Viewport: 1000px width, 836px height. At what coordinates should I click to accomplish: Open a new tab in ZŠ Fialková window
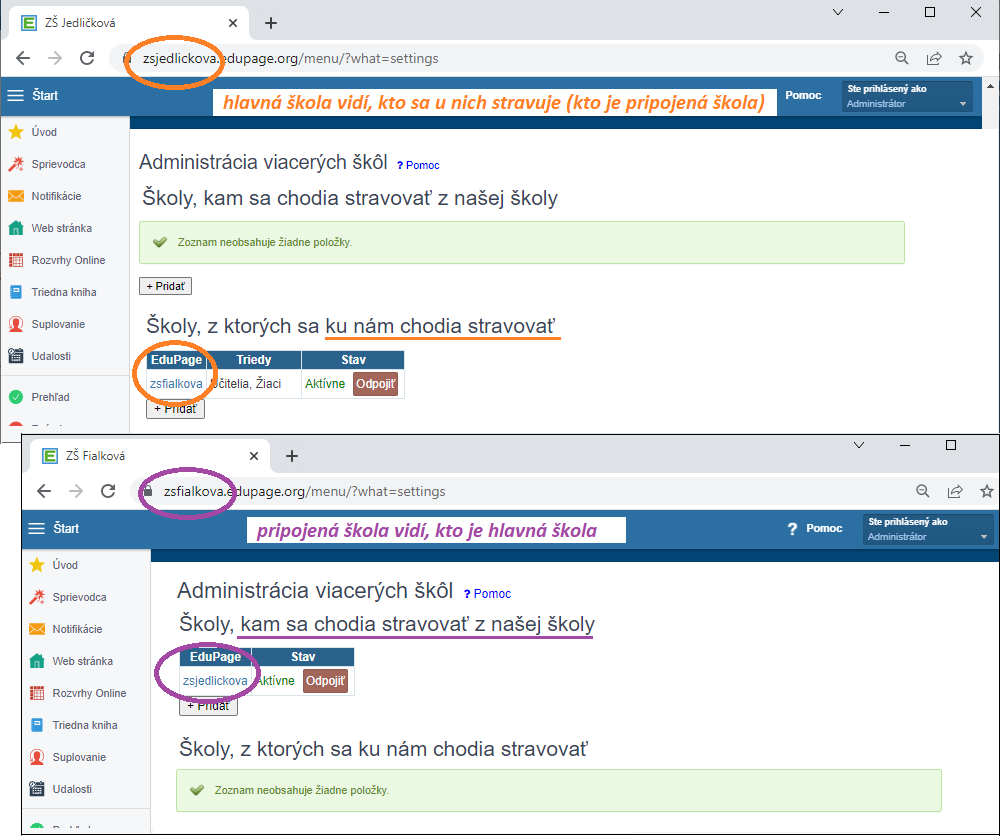(x=292, y=456)
